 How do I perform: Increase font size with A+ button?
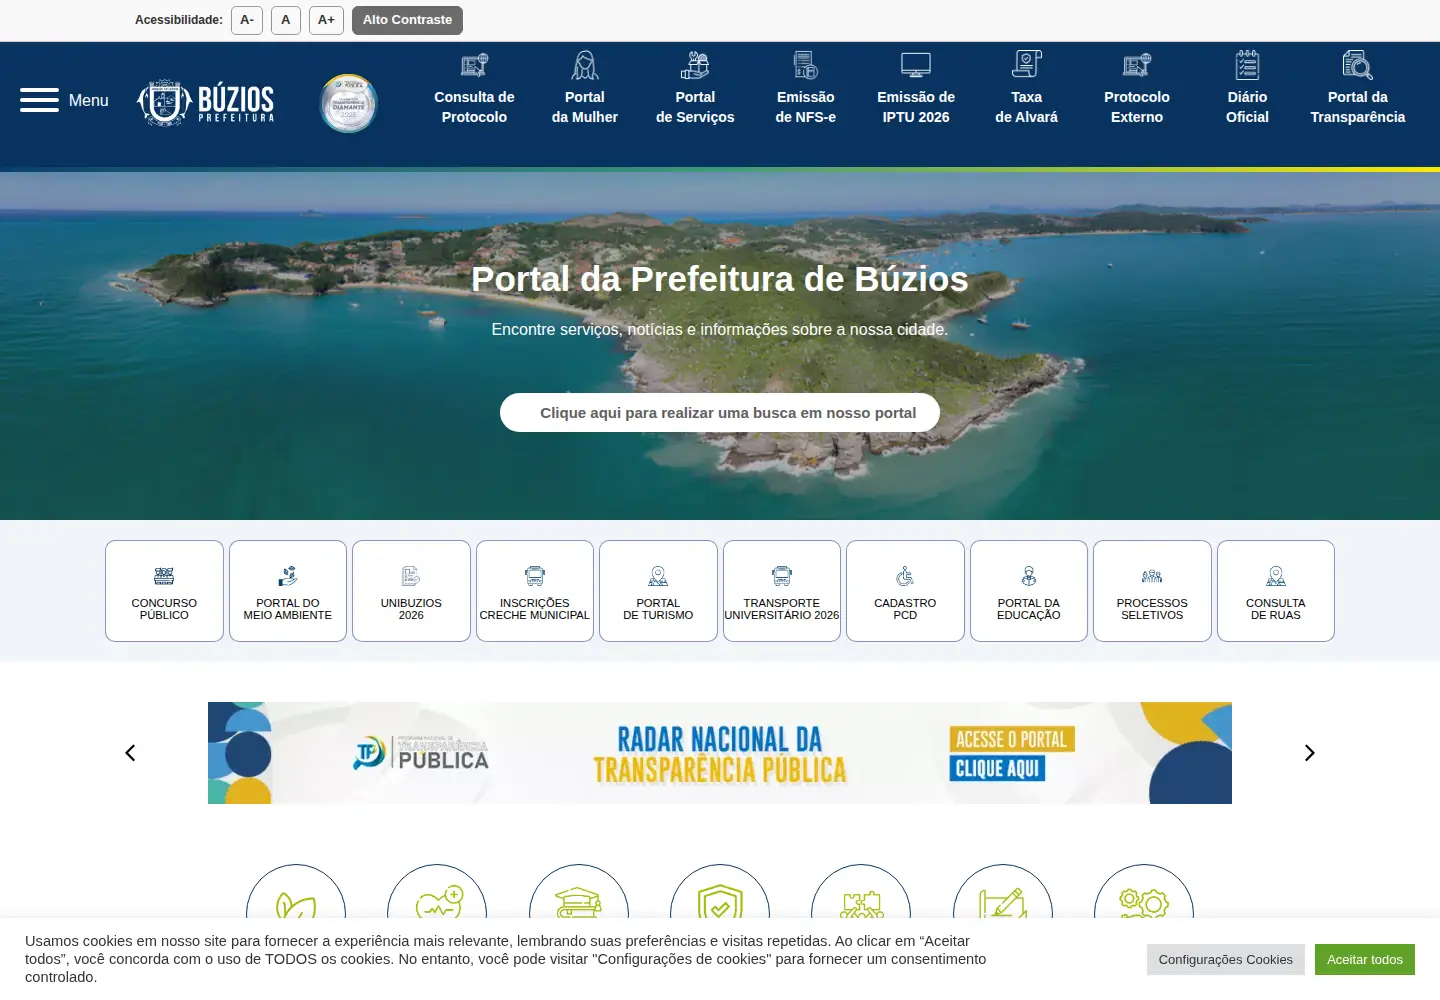(326, 20)
